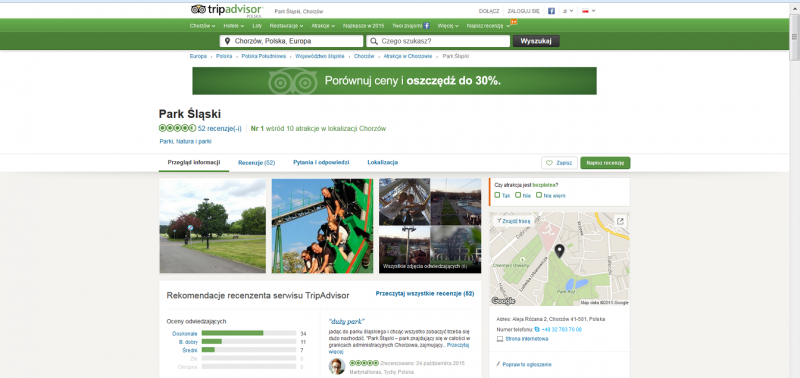Open the Loty menu item

coord(257,26)
